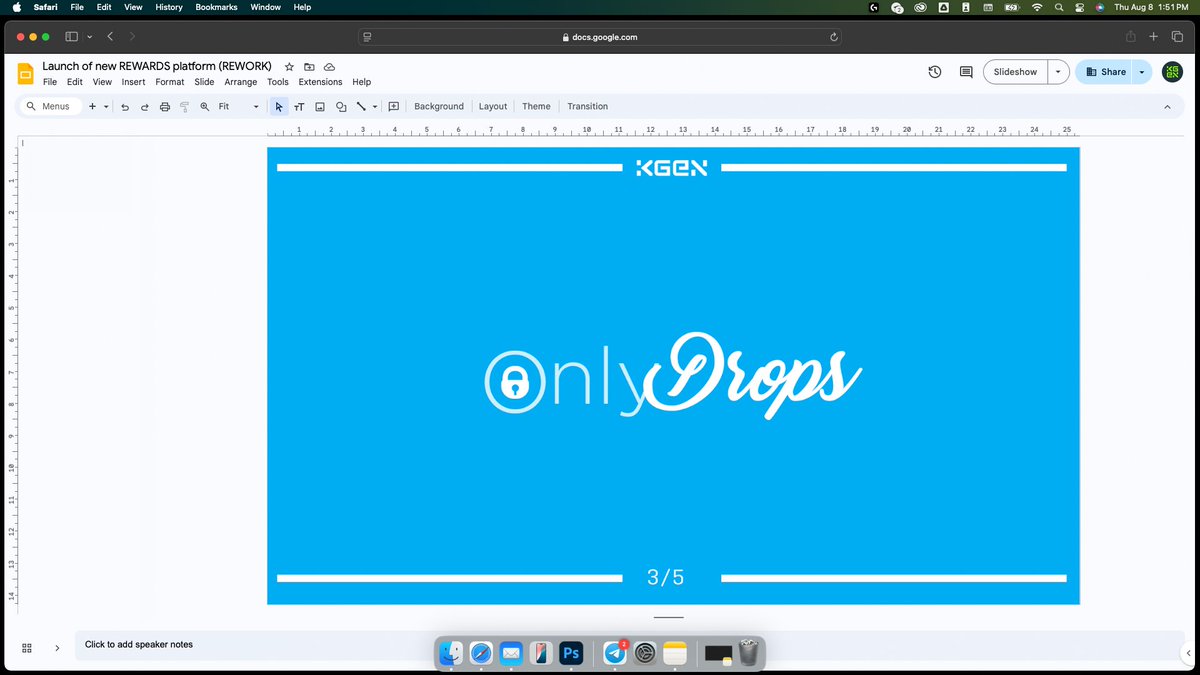Open the Fit zoom dropdown

coord(255,106)
